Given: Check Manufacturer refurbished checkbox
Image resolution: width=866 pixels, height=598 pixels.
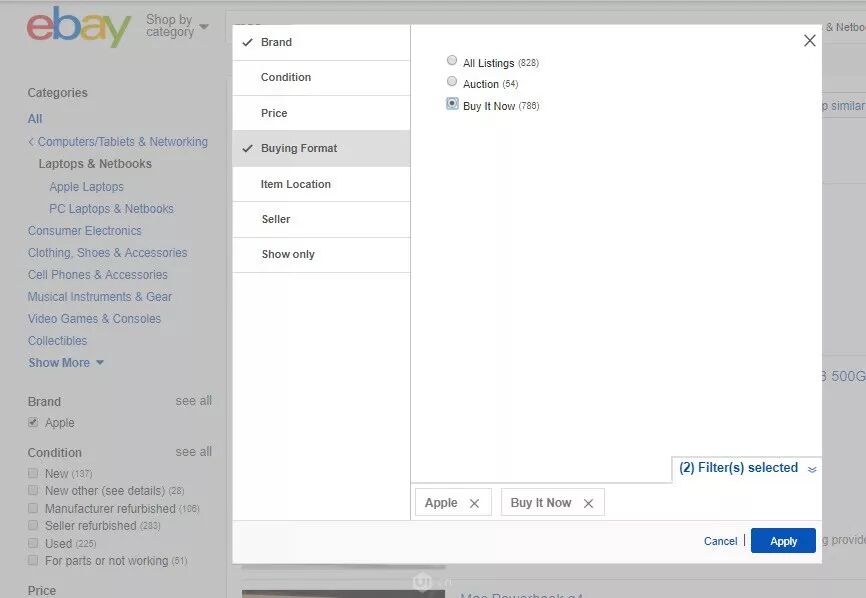Looking at the screenshot, I should click(x=33, y=508).
